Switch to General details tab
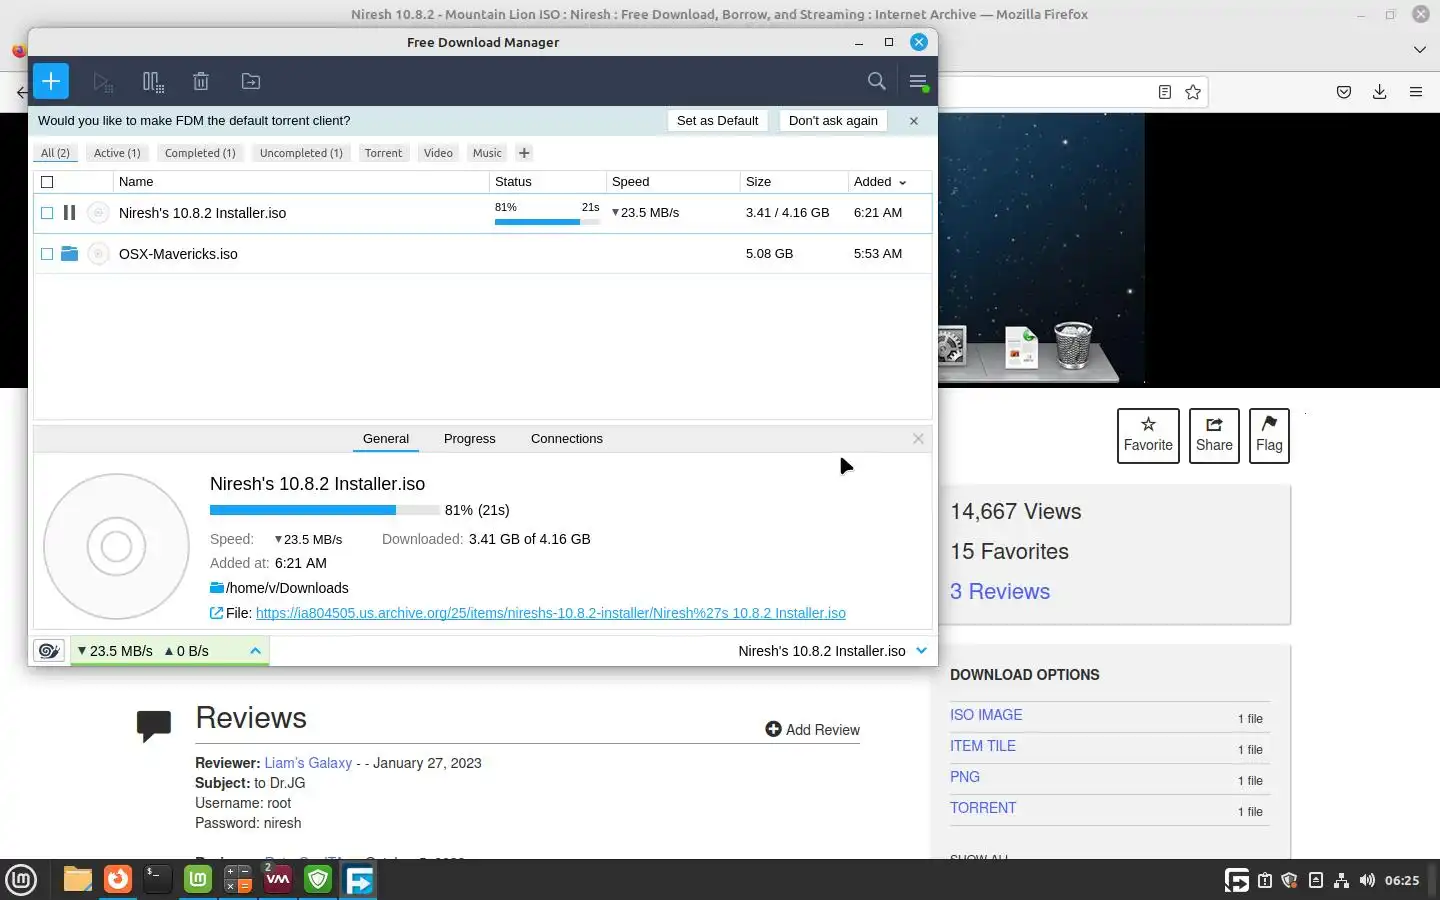This screenshot has height=900, width=1440. point(386,438)
